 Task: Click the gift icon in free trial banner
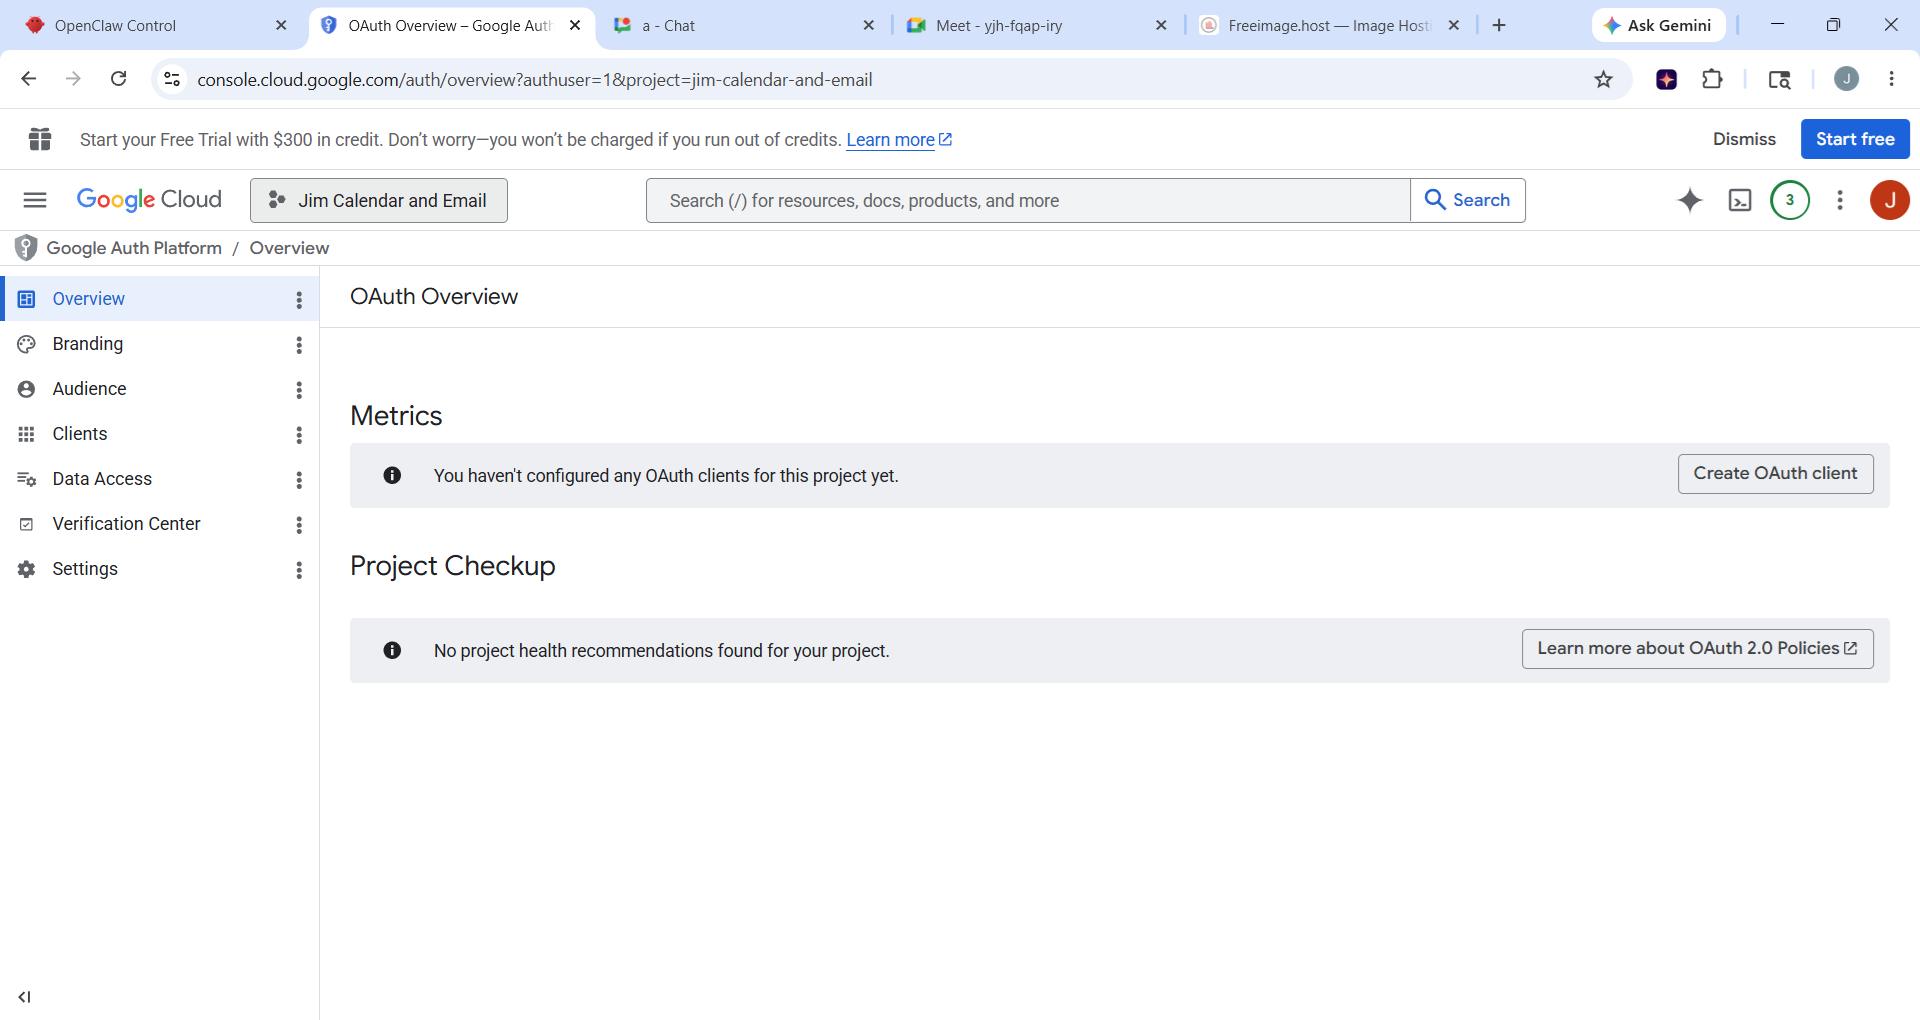[40, 139]
